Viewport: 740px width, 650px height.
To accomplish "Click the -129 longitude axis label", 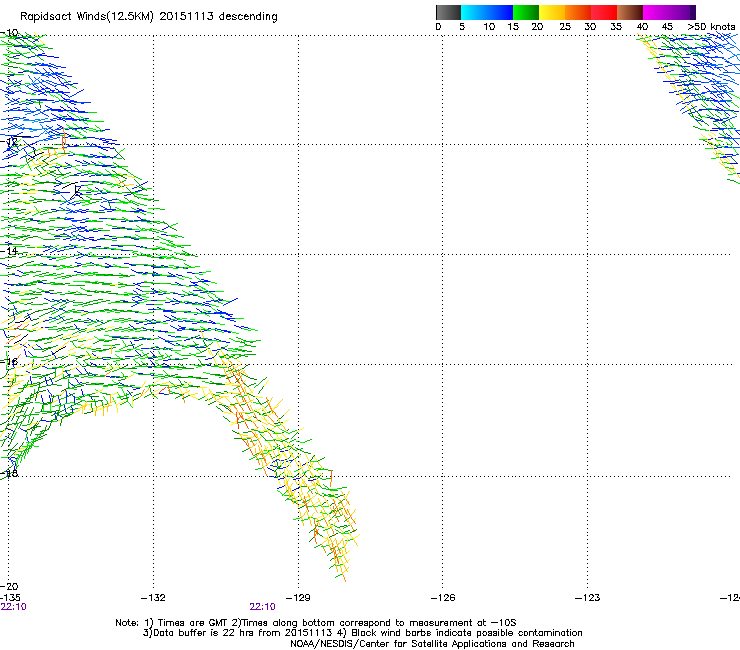I will pyautogui.click(x=298, y=598).
